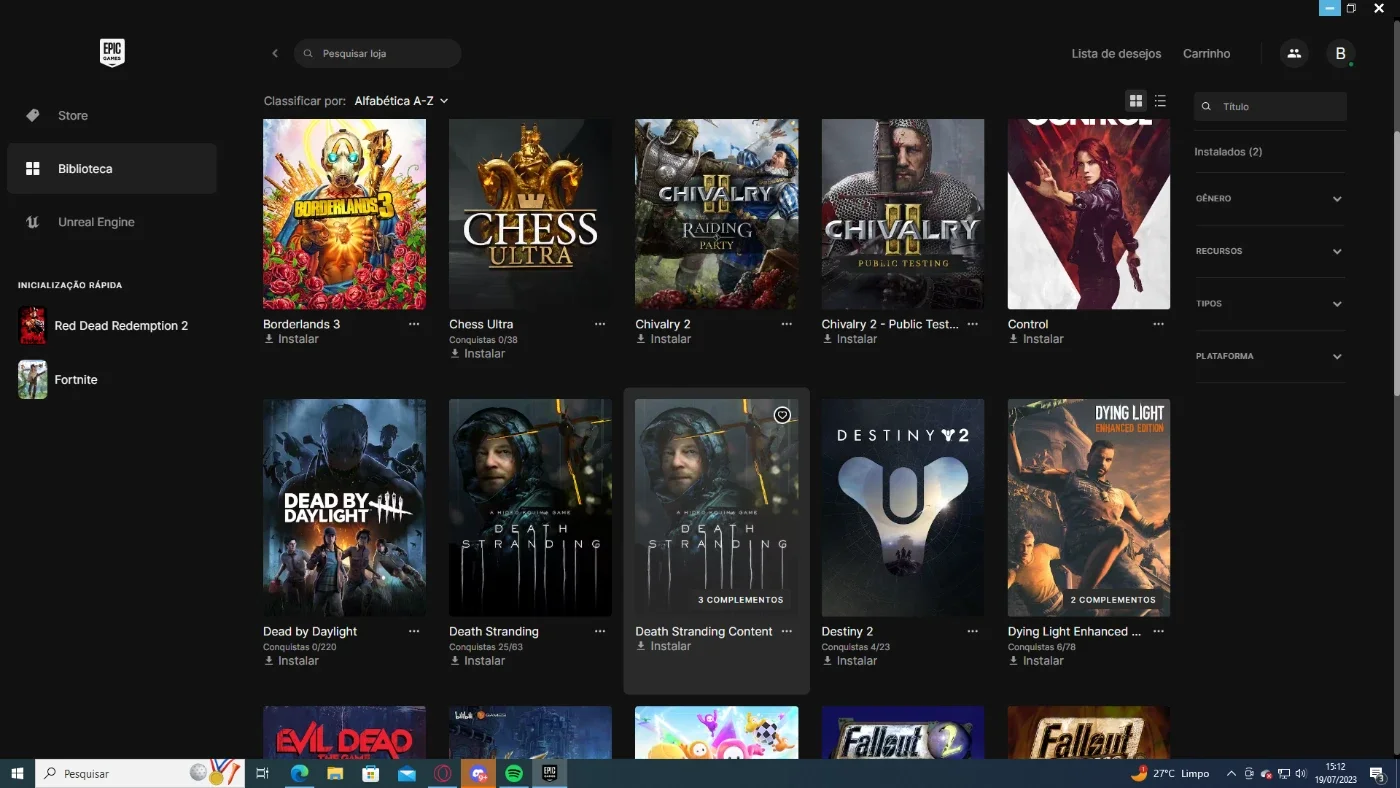Click the Windows Pesquisar search box
The width and height of the screenshot is (1400, 788).
click(x=140, y=773)
